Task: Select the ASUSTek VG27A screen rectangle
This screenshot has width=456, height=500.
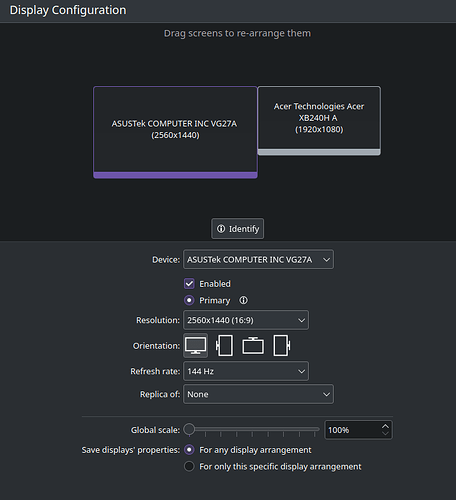Action: click(175, 132)
